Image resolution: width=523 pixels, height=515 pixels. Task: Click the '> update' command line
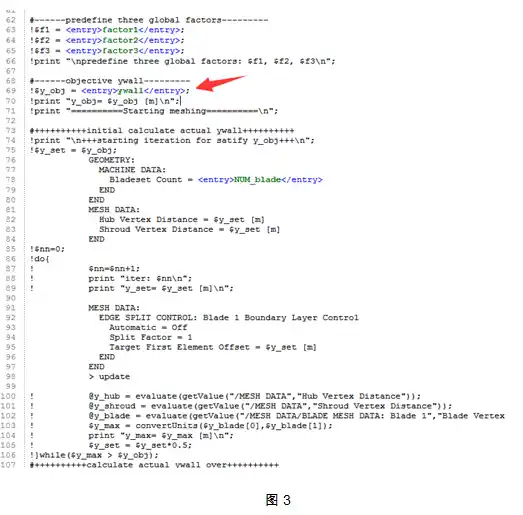tap(109, 377)
